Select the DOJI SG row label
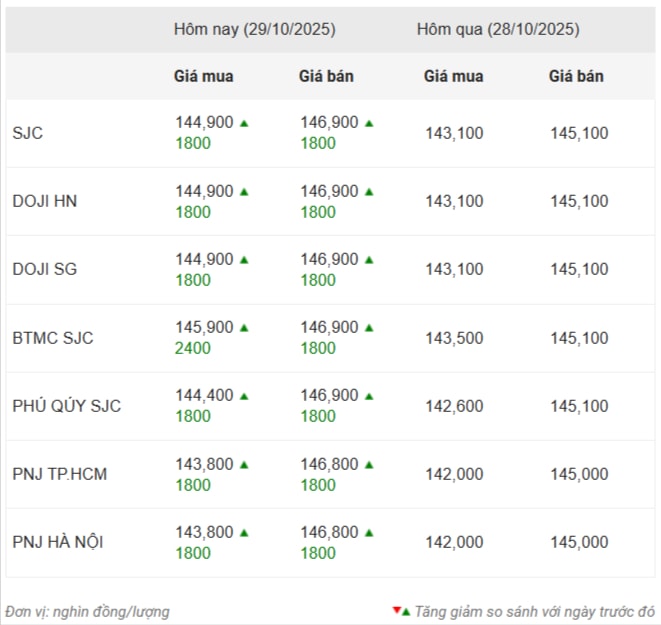Image resolution: width=661 pixels, height=625 pixels. 45,269
